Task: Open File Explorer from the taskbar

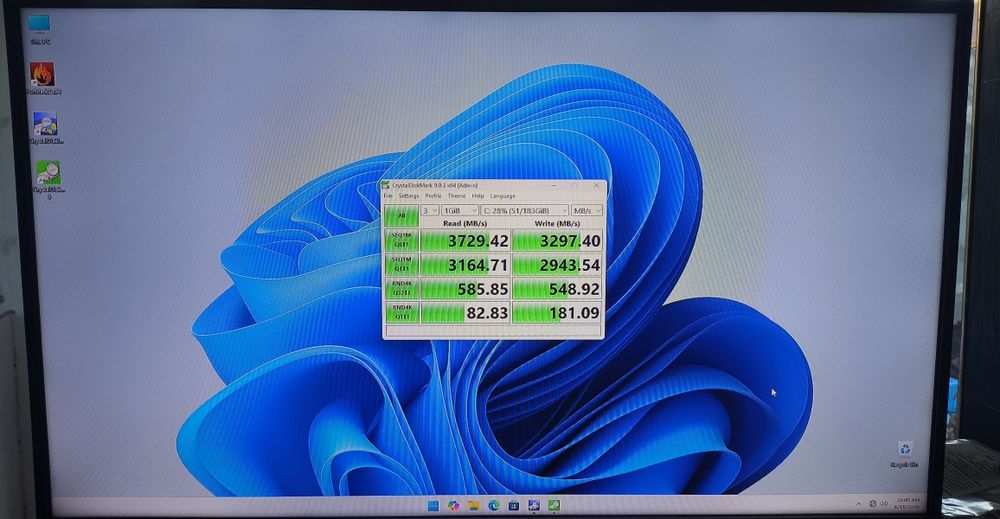Action: [473, 506]
